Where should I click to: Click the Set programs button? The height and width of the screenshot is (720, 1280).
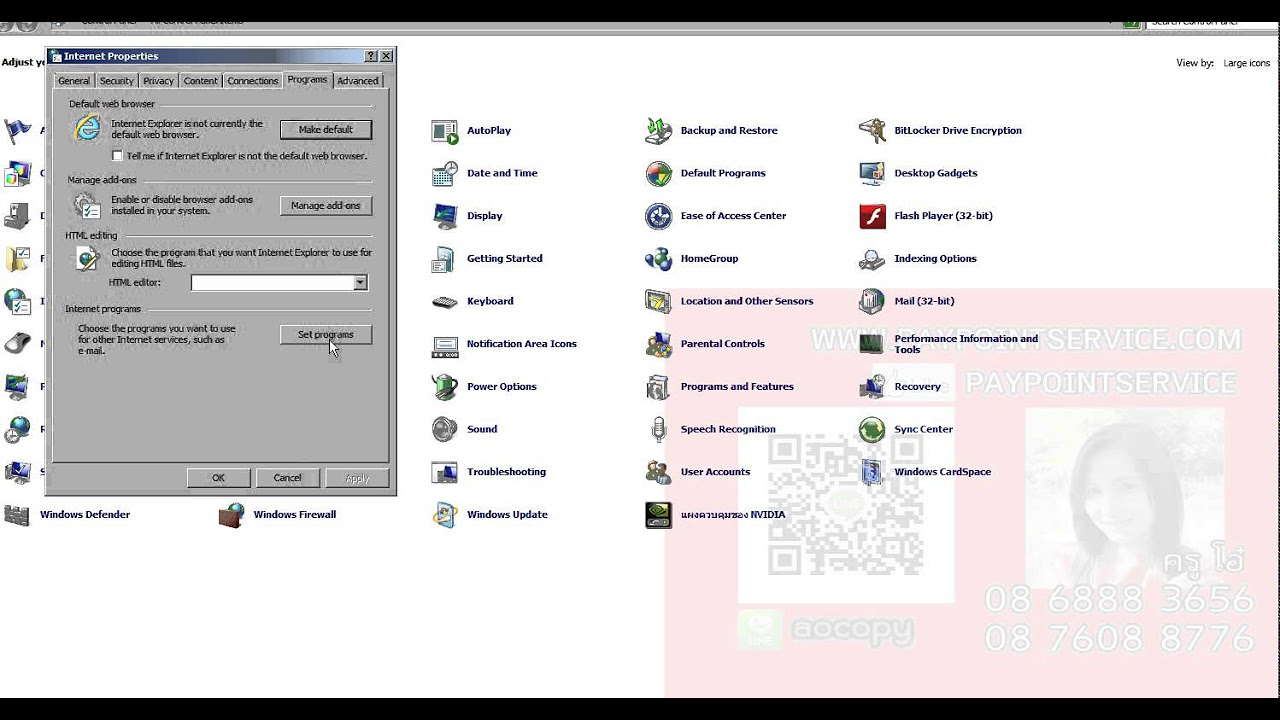[x=326, y=335]
